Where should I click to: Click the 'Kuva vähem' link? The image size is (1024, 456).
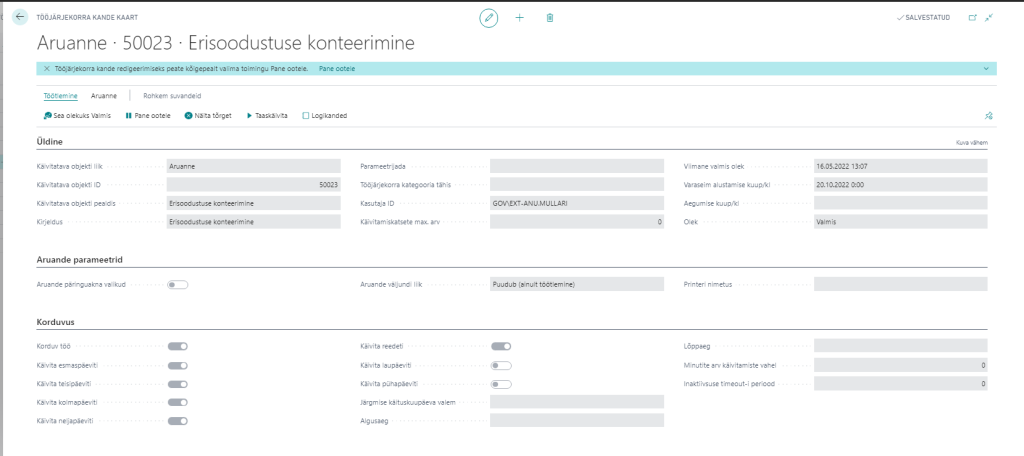[972, 143]
